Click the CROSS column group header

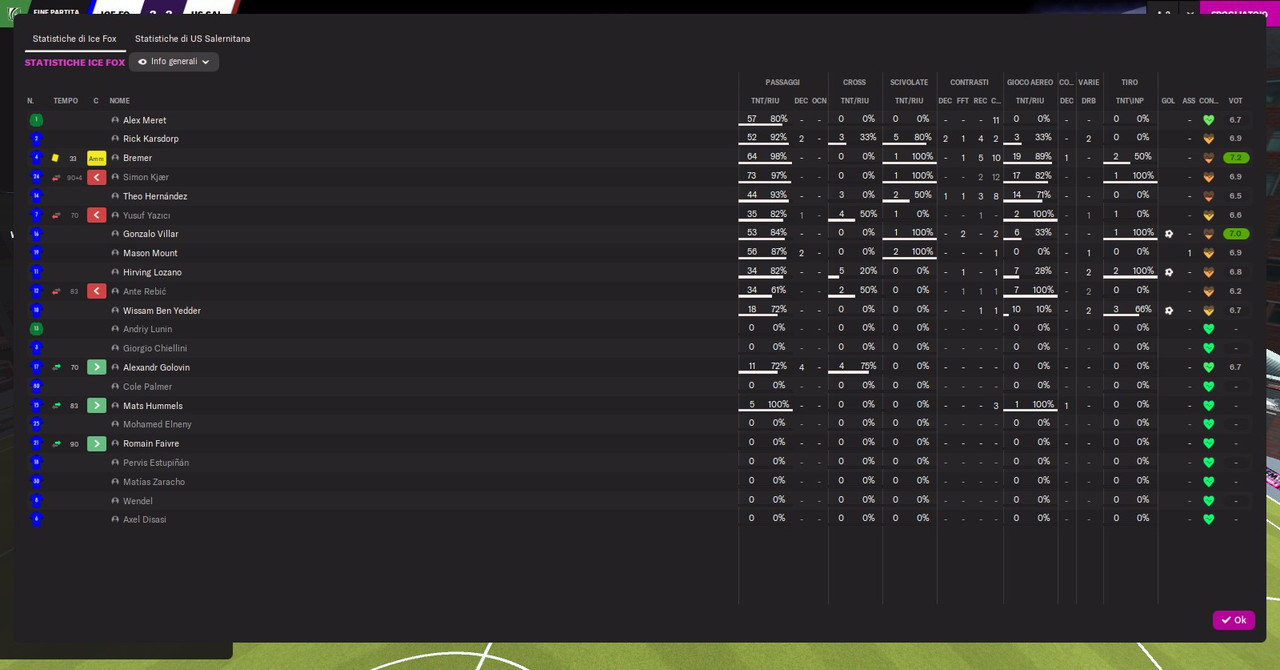pyautogui.click(x=855, y=82)
